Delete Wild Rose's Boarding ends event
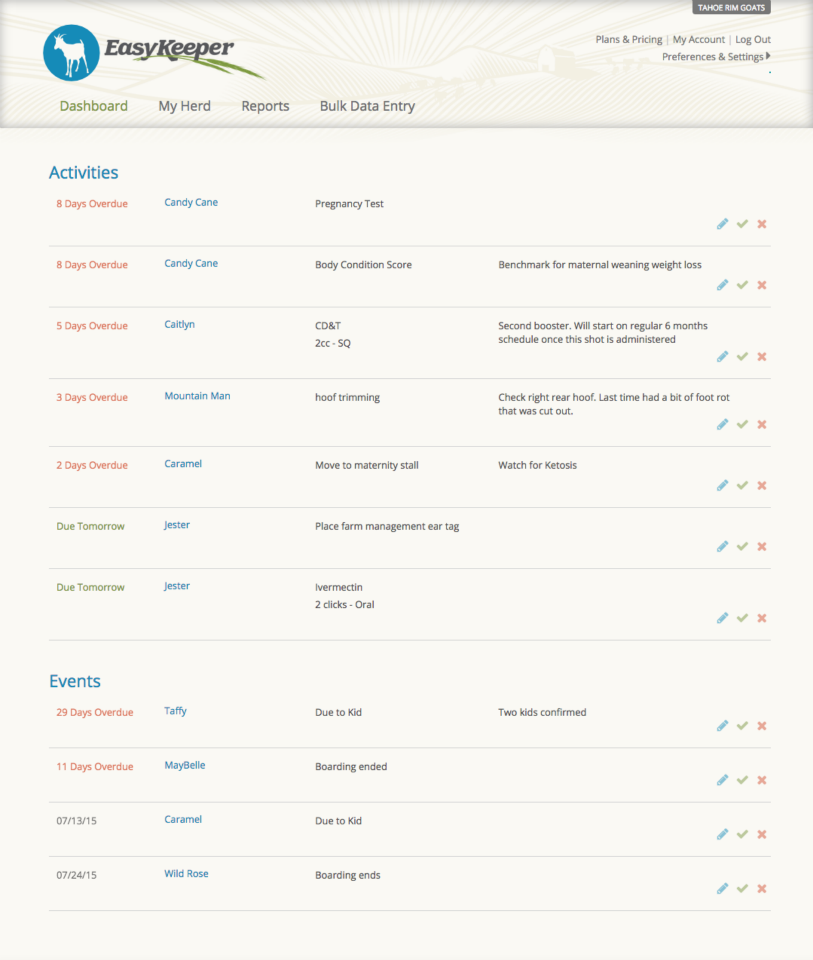The image size is (813, 960). click(761, 887)
